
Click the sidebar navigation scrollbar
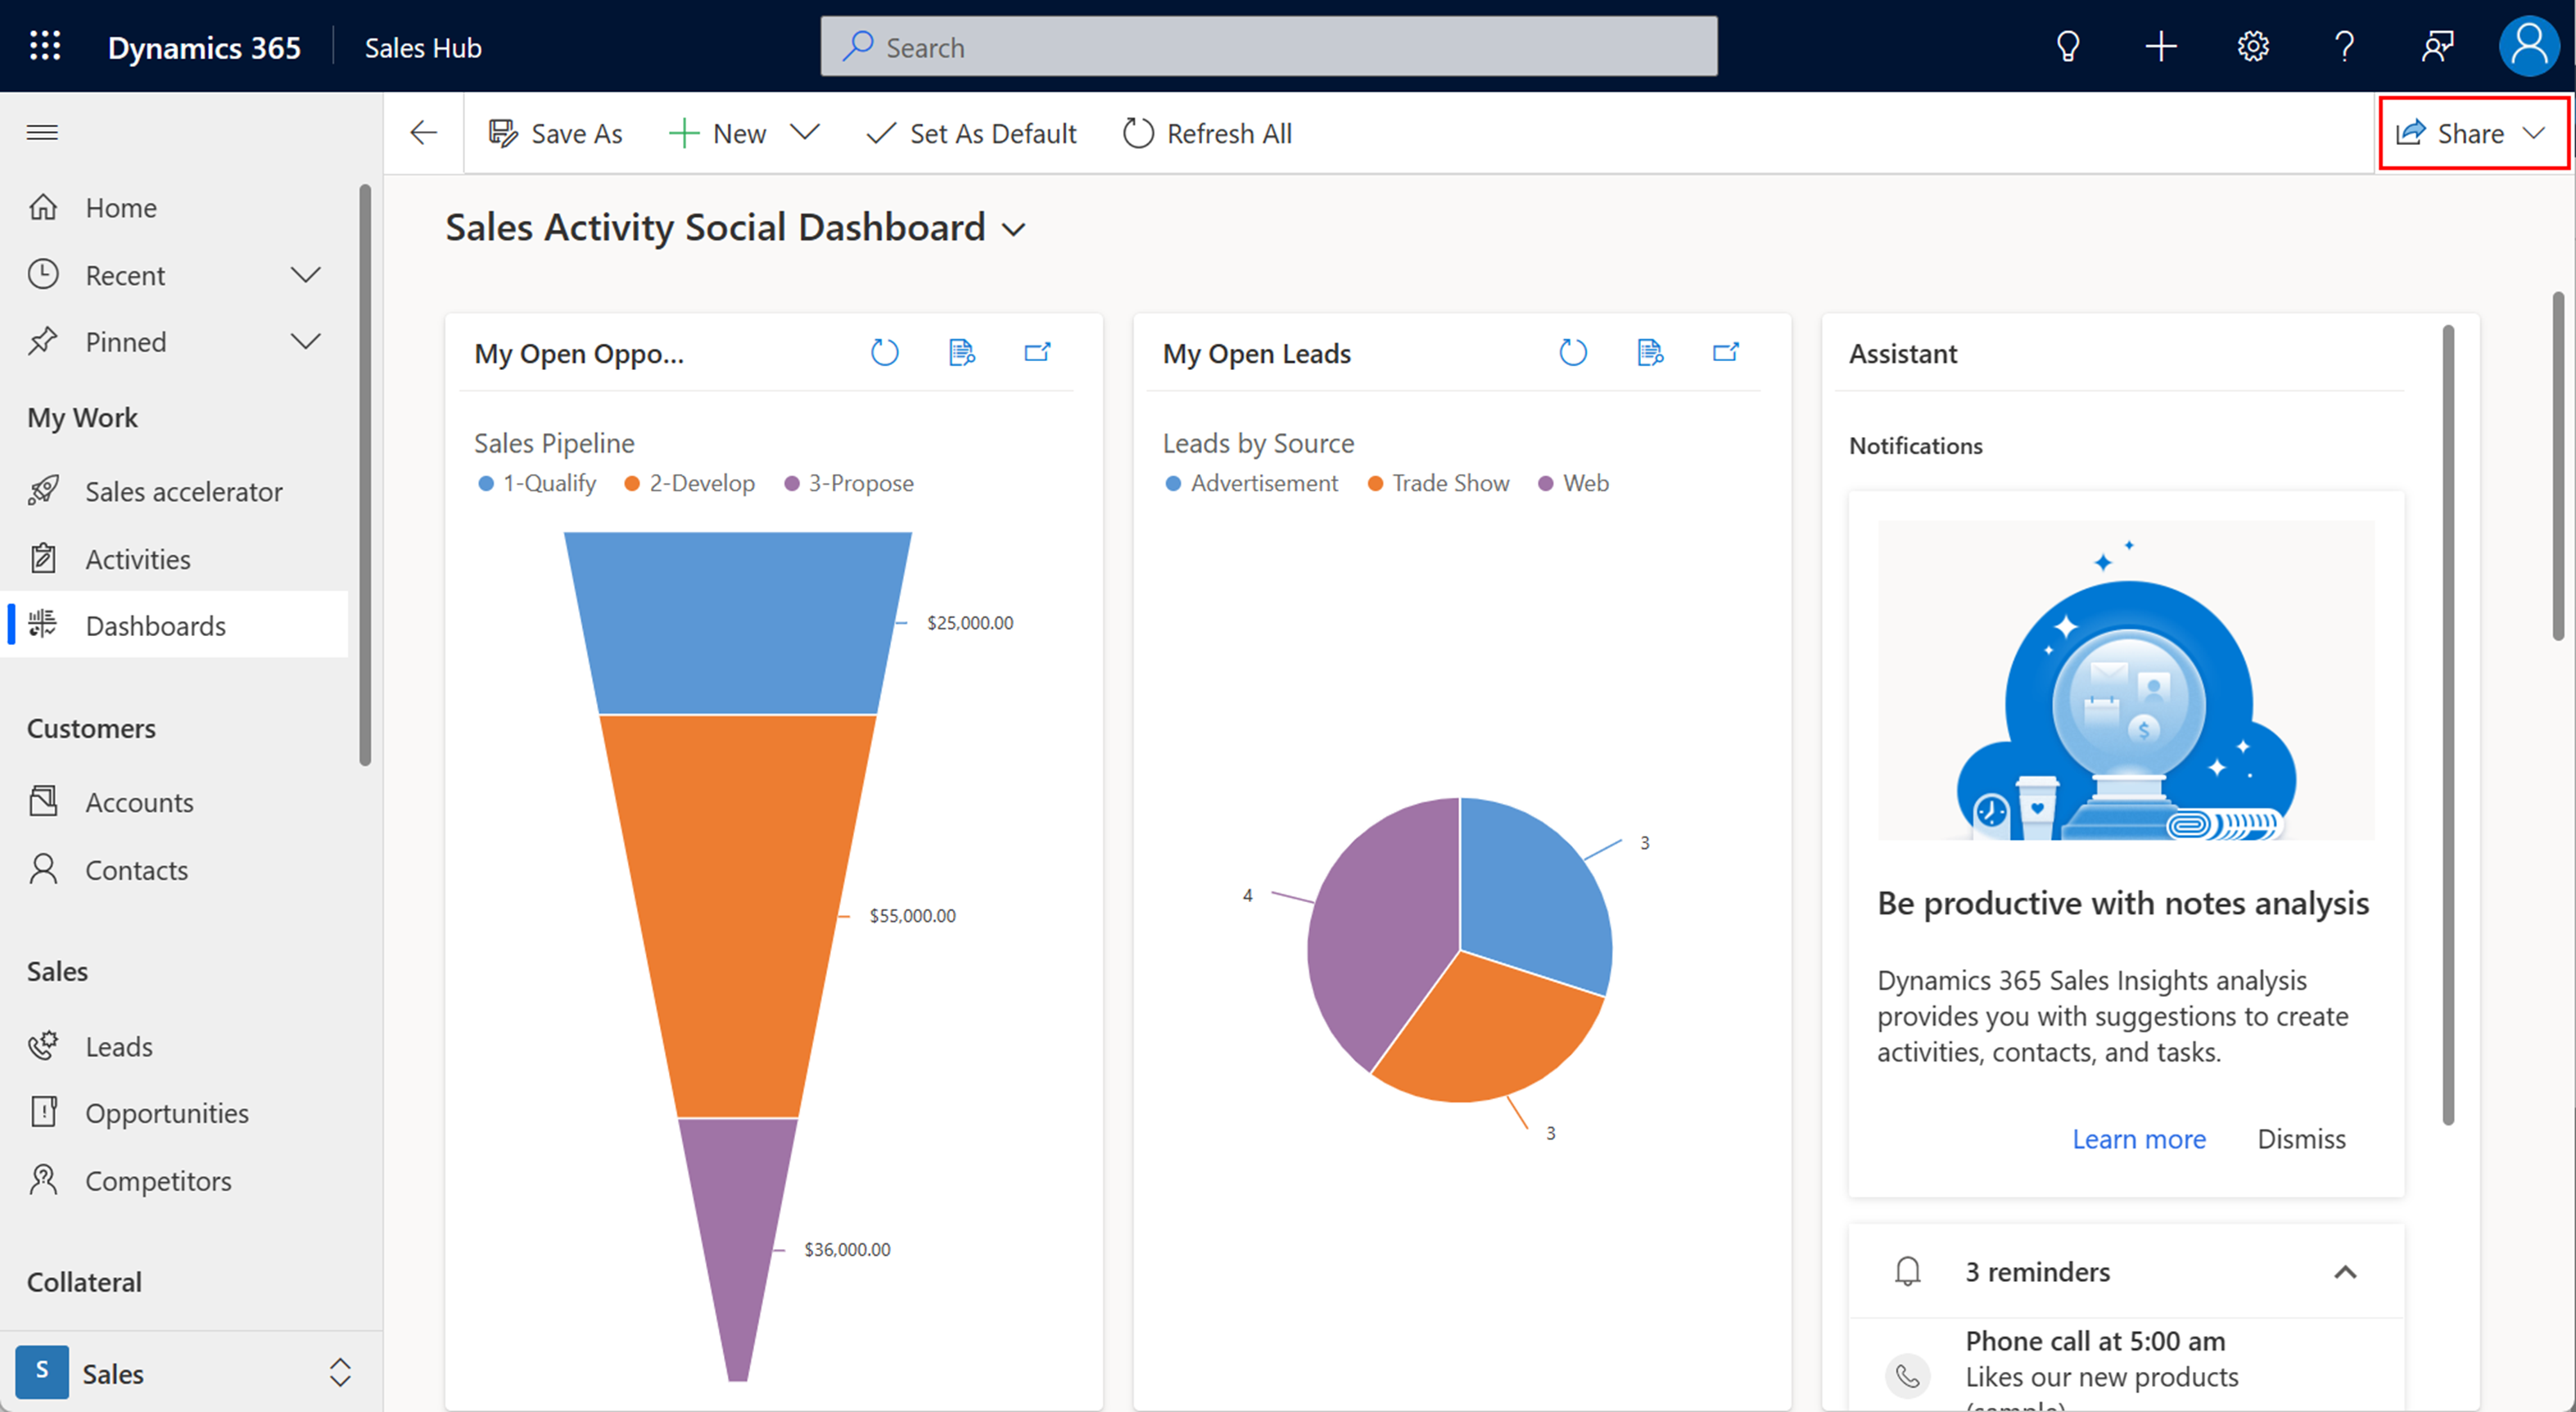365,475
